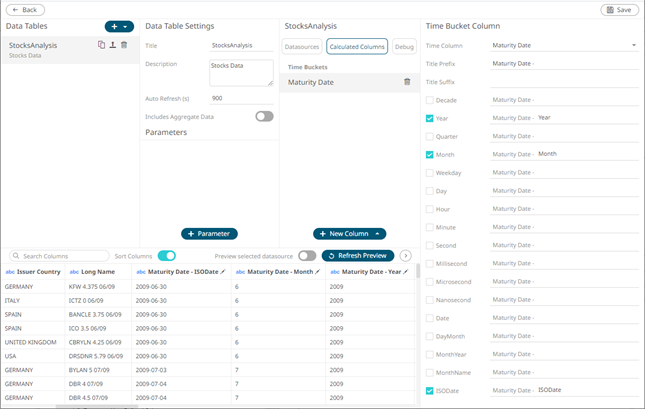Check the Hour time bucket
645x409 pixels.
[429, 209]
